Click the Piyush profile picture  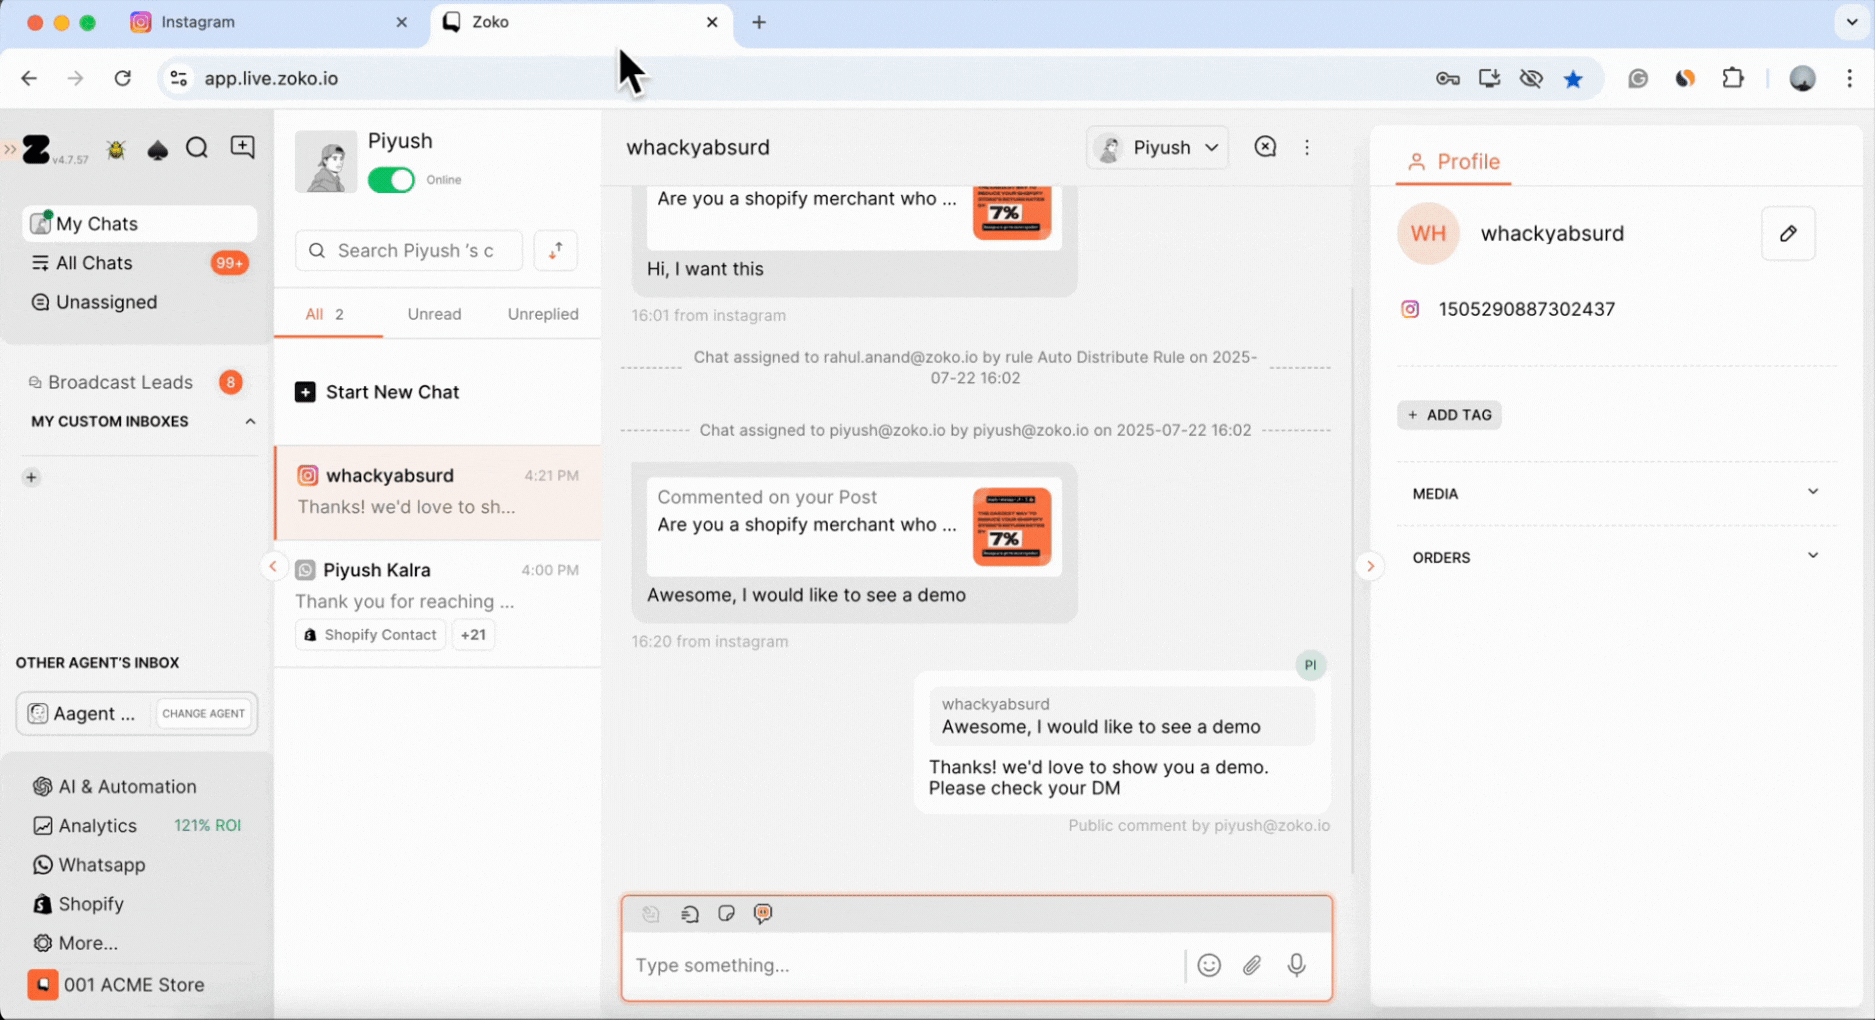click(326, 161)
